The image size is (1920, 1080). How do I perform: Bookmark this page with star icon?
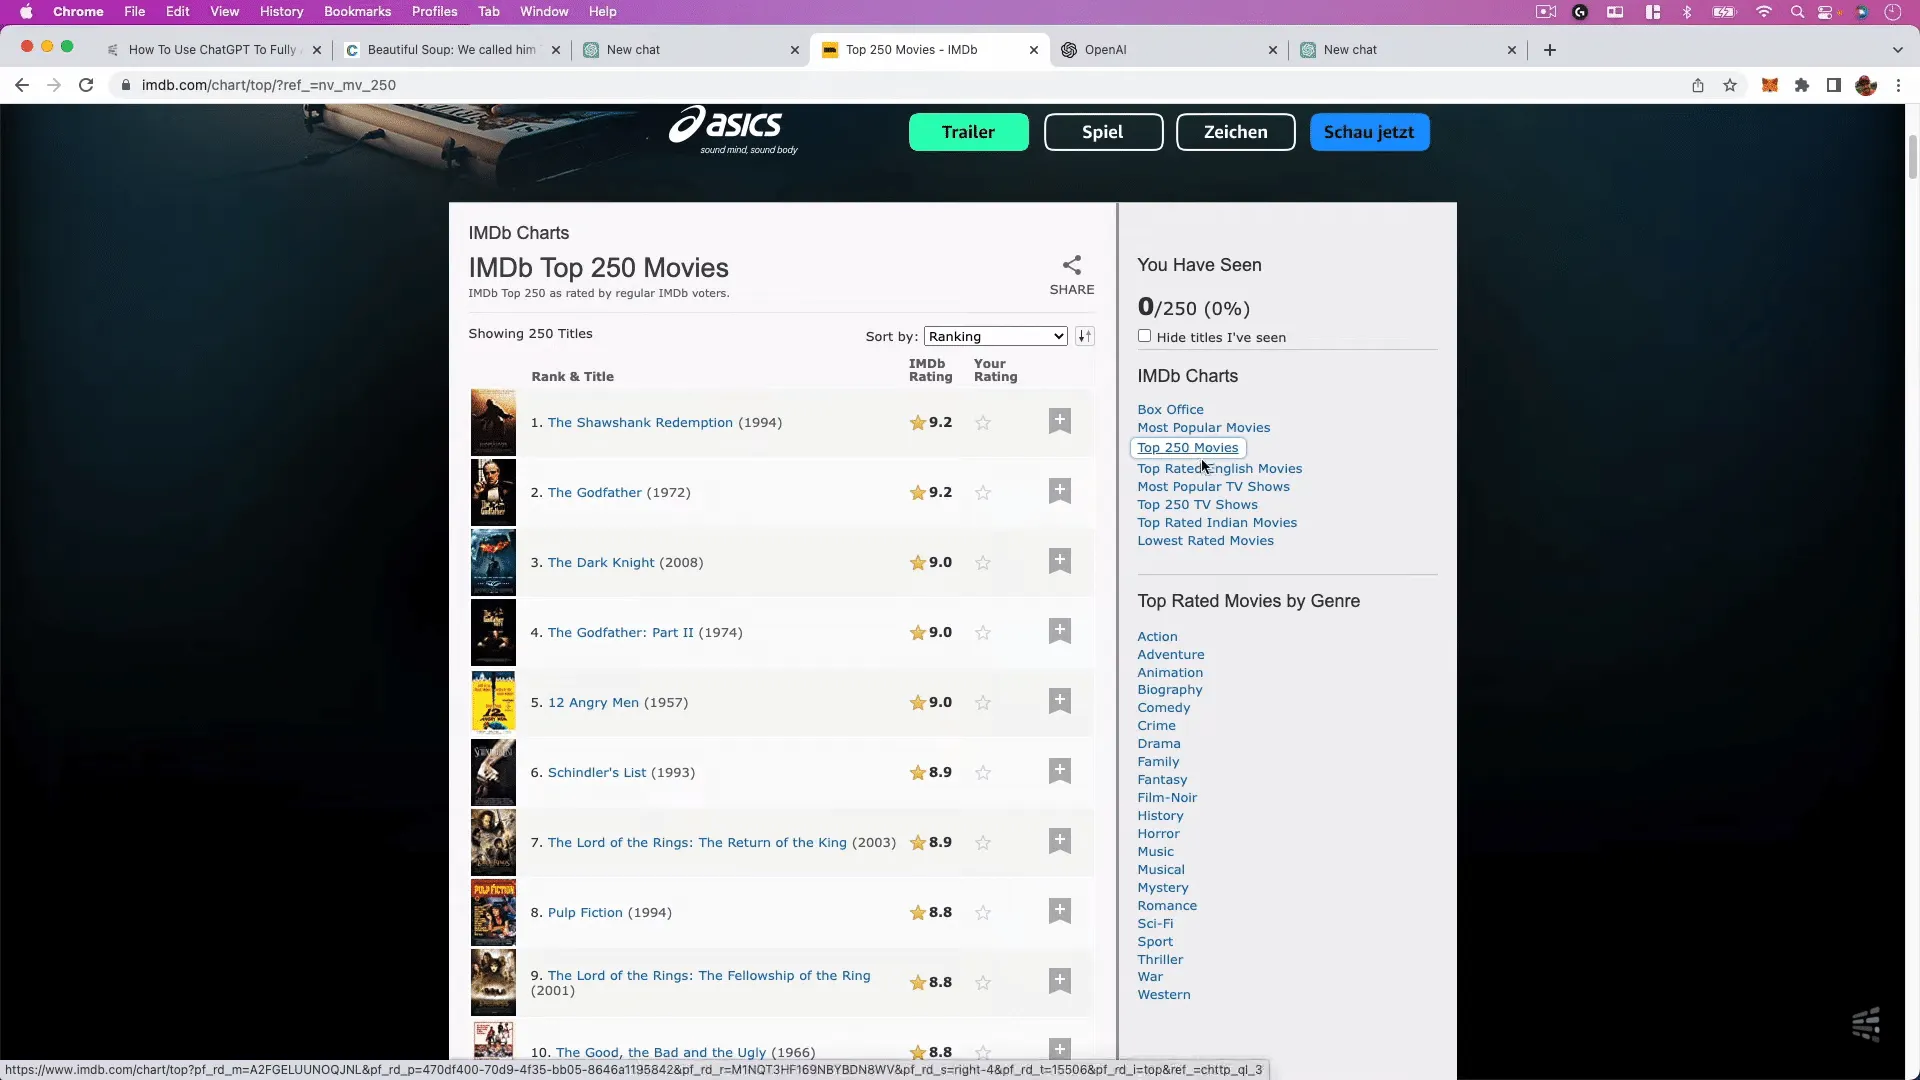(x=1730, y=85)
